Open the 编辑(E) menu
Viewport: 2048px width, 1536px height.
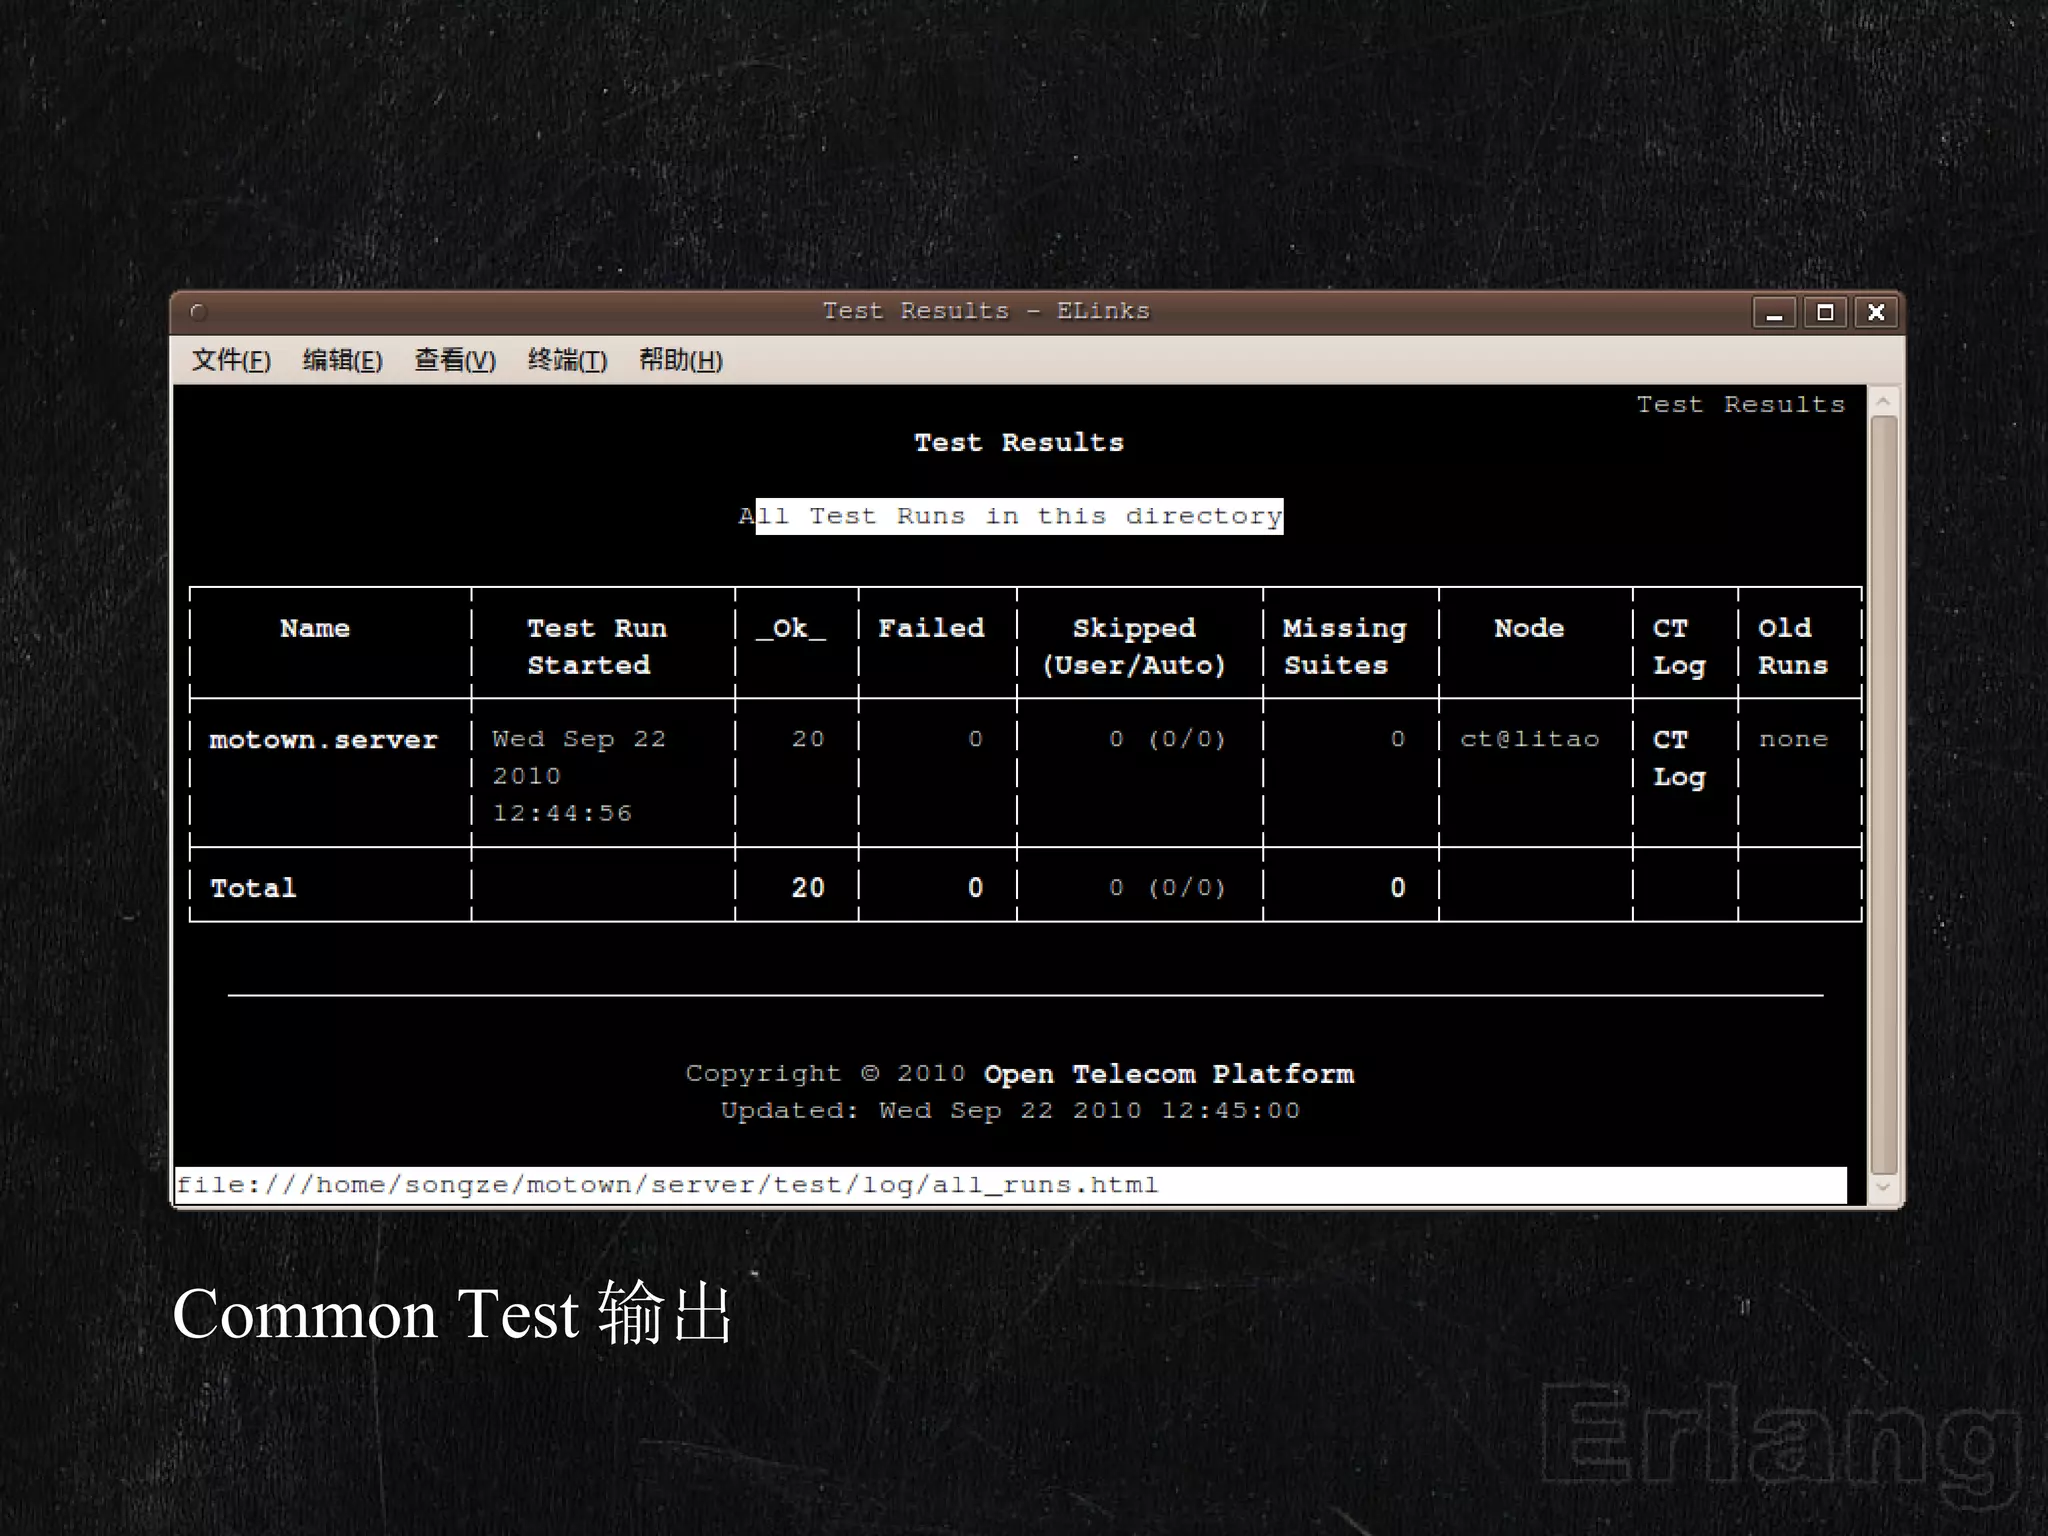coord(343,360)
